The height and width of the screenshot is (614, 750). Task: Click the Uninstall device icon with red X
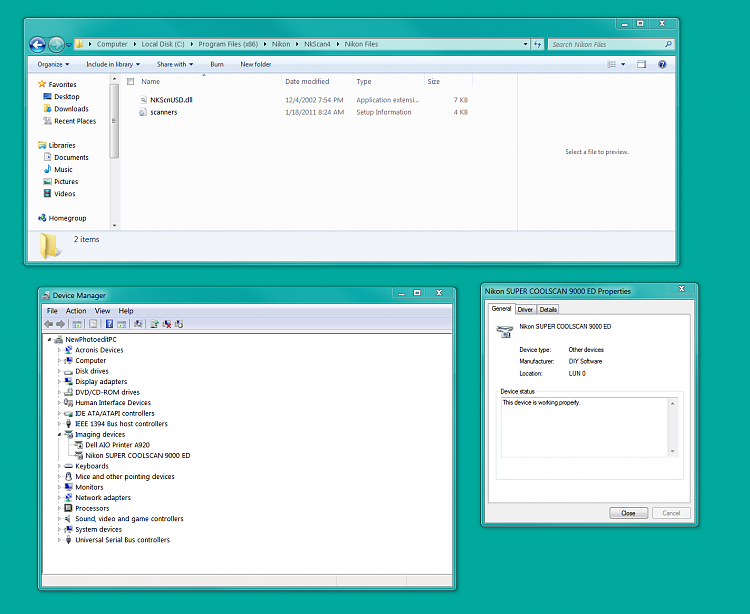166,324
